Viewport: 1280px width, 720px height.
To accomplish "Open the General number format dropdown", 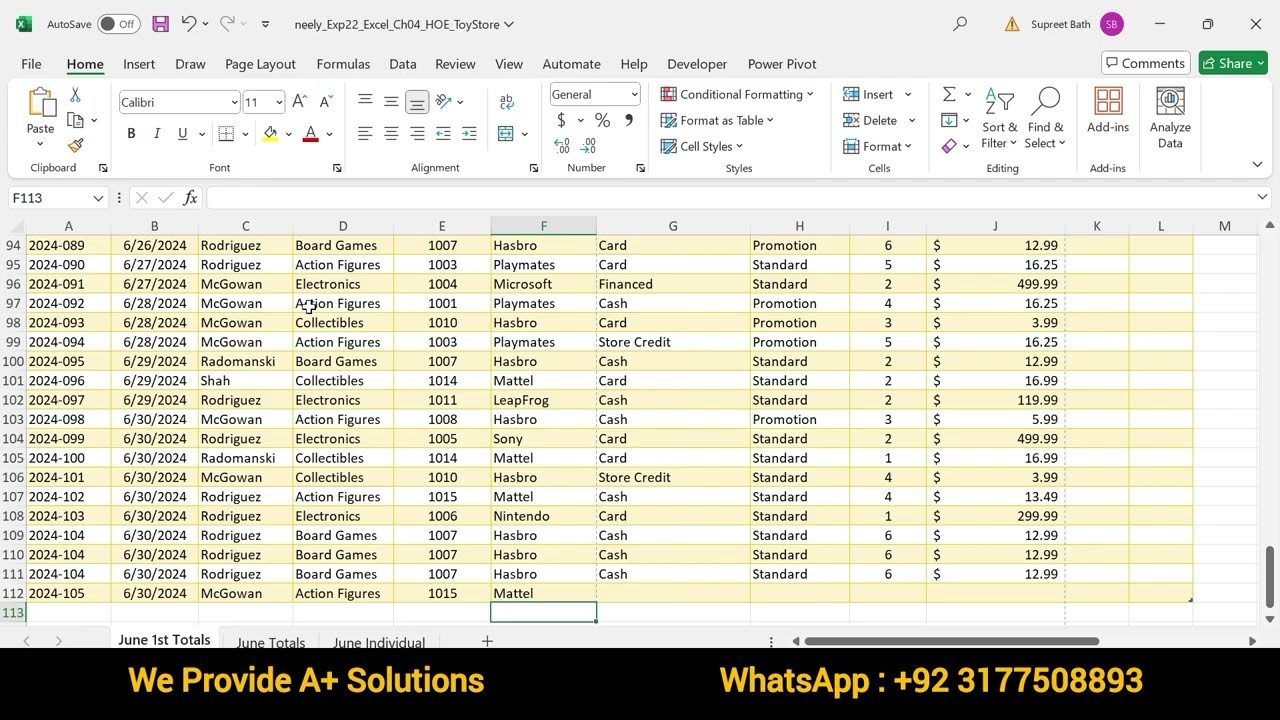I will pyautogui.click(x=634, y=94).
